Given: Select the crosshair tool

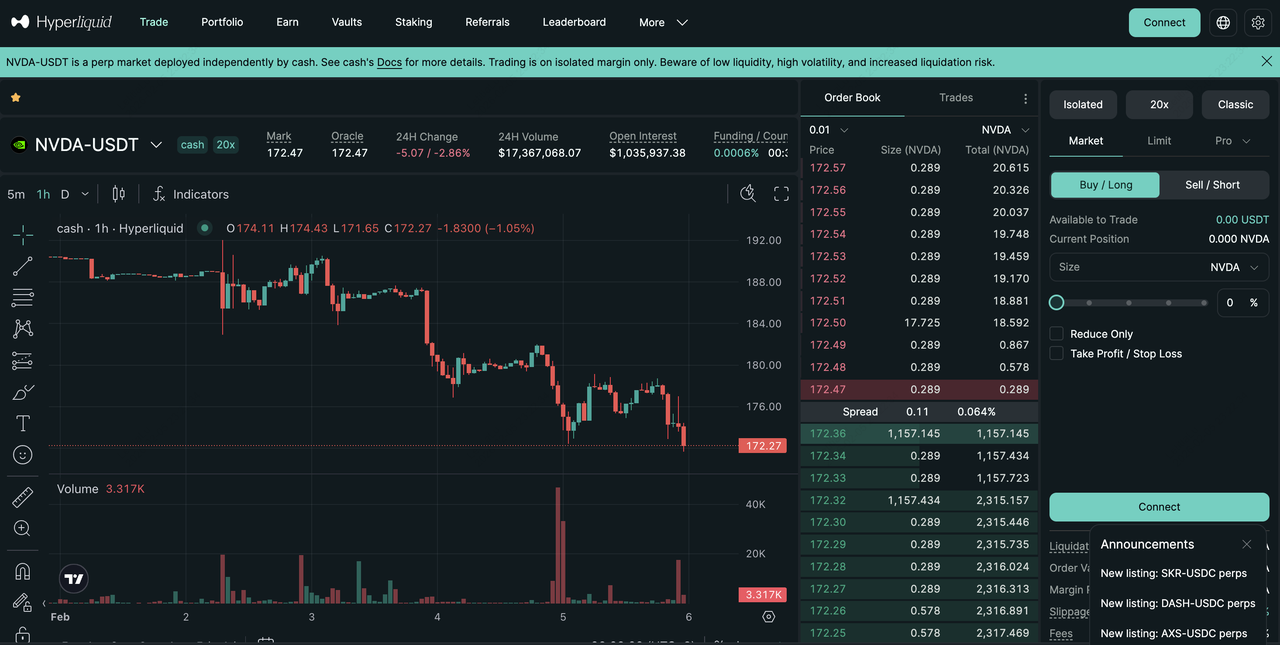Looking at the screenshot, I should coord(21,234).
